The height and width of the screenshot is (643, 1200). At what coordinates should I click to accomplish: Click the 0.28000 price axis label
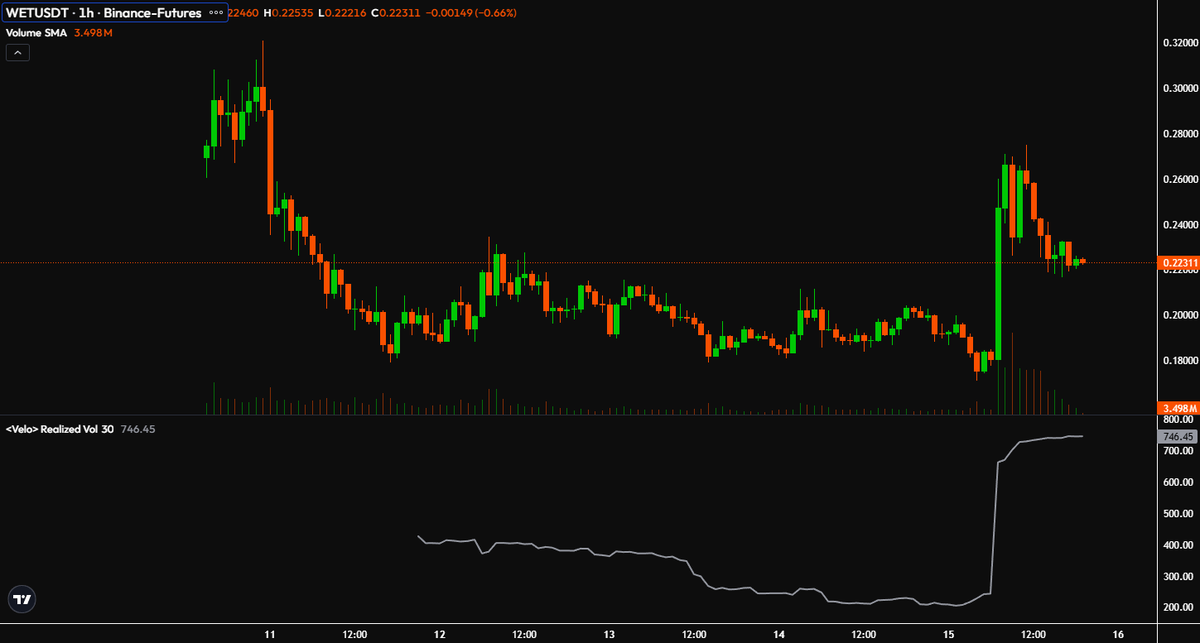click(x=1178, y=134)
